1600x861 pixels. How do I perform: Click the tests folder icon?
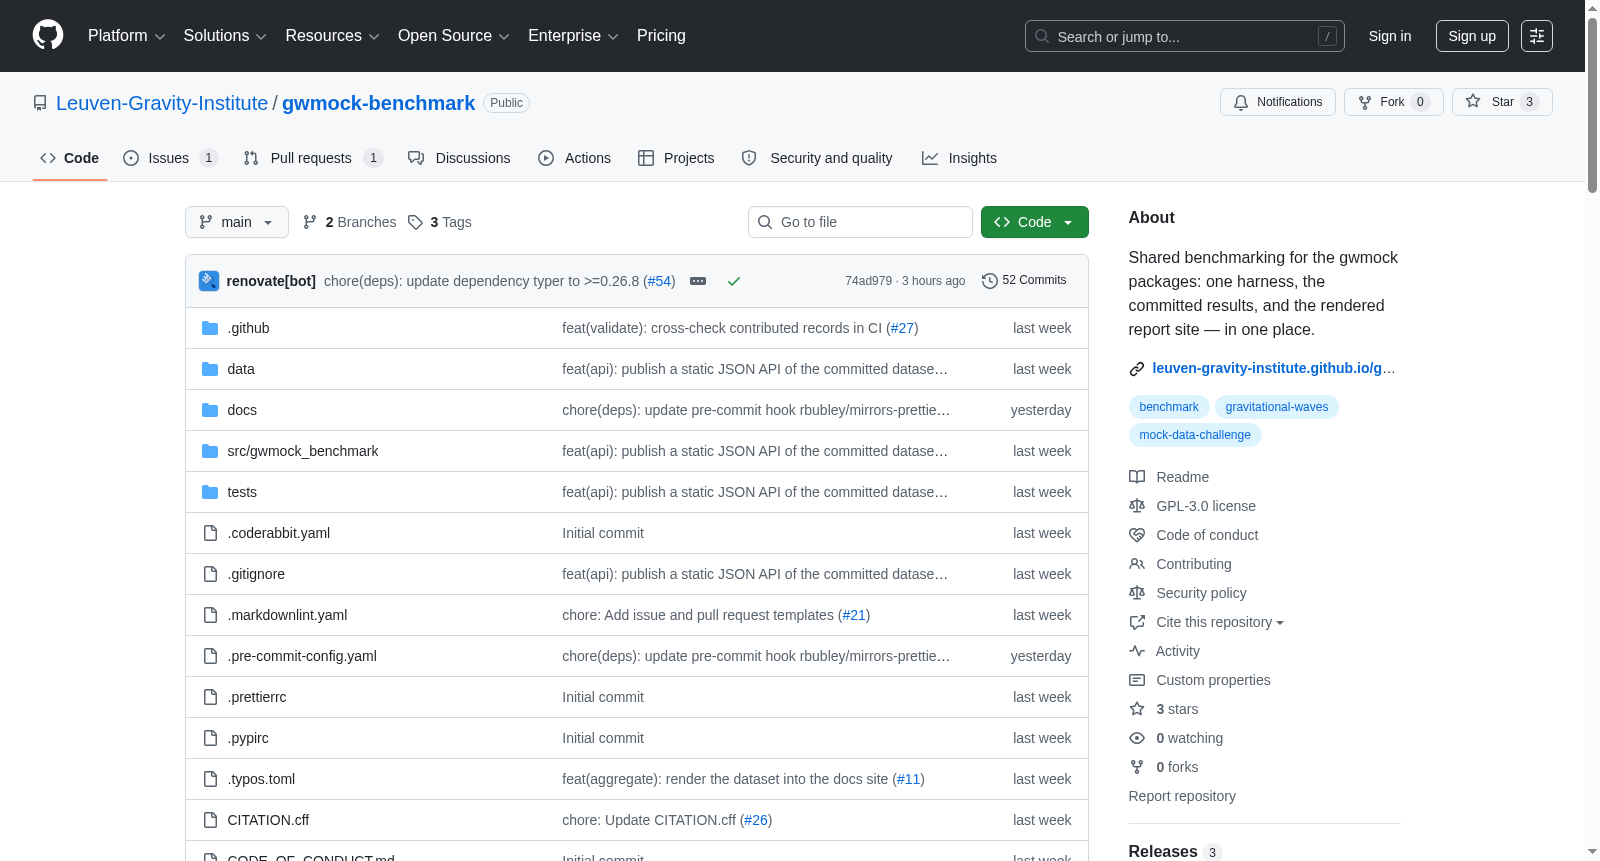click(x=210, y=492)
